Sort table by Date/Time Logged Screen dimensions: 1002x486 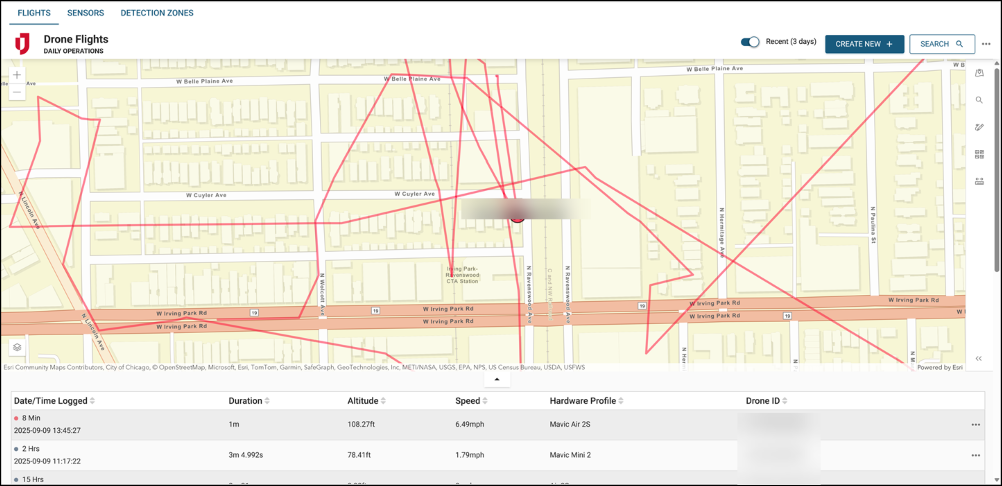pos(93,401)
